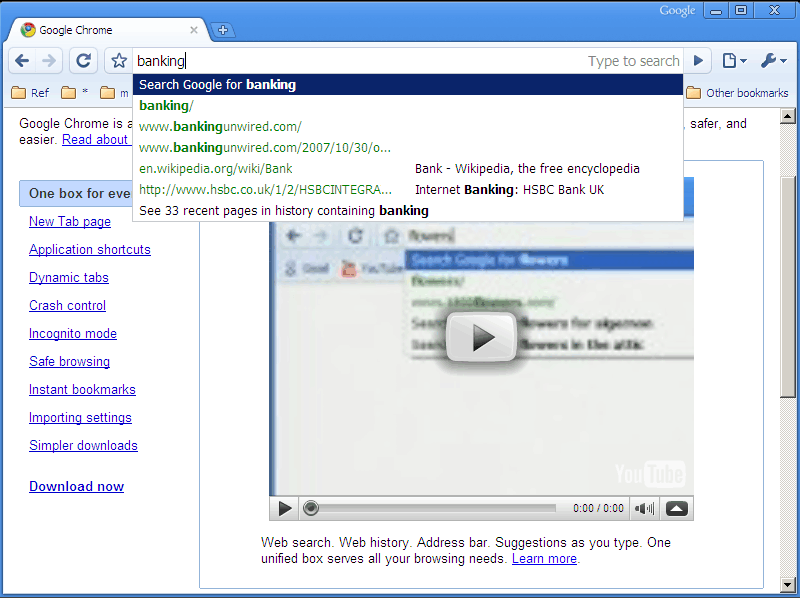Open the page control menu dropdown
The height and width of the screenshot is (598, 800).
[x=734, y=61]
